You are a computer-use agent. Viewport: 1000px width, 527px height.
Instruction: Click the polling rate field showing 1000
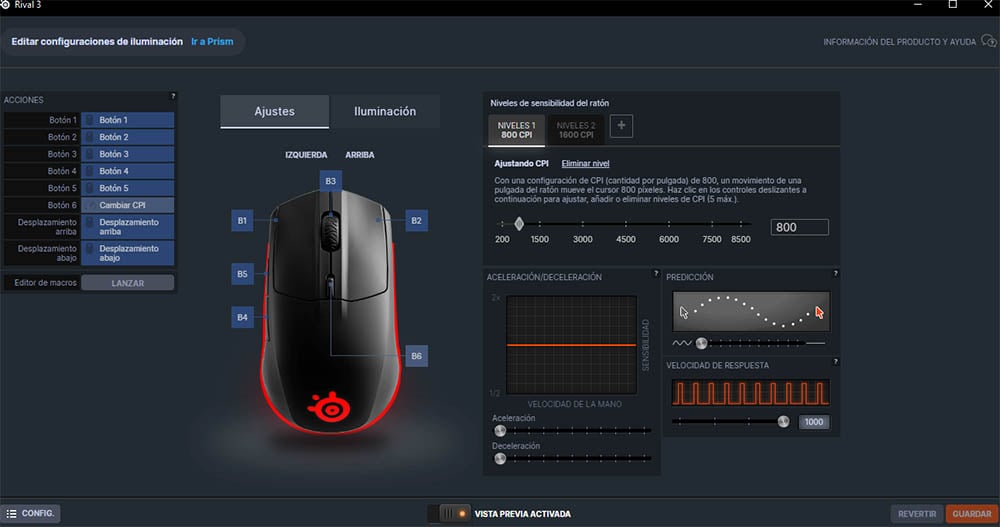pyautogui.click(x=814, y=422)
